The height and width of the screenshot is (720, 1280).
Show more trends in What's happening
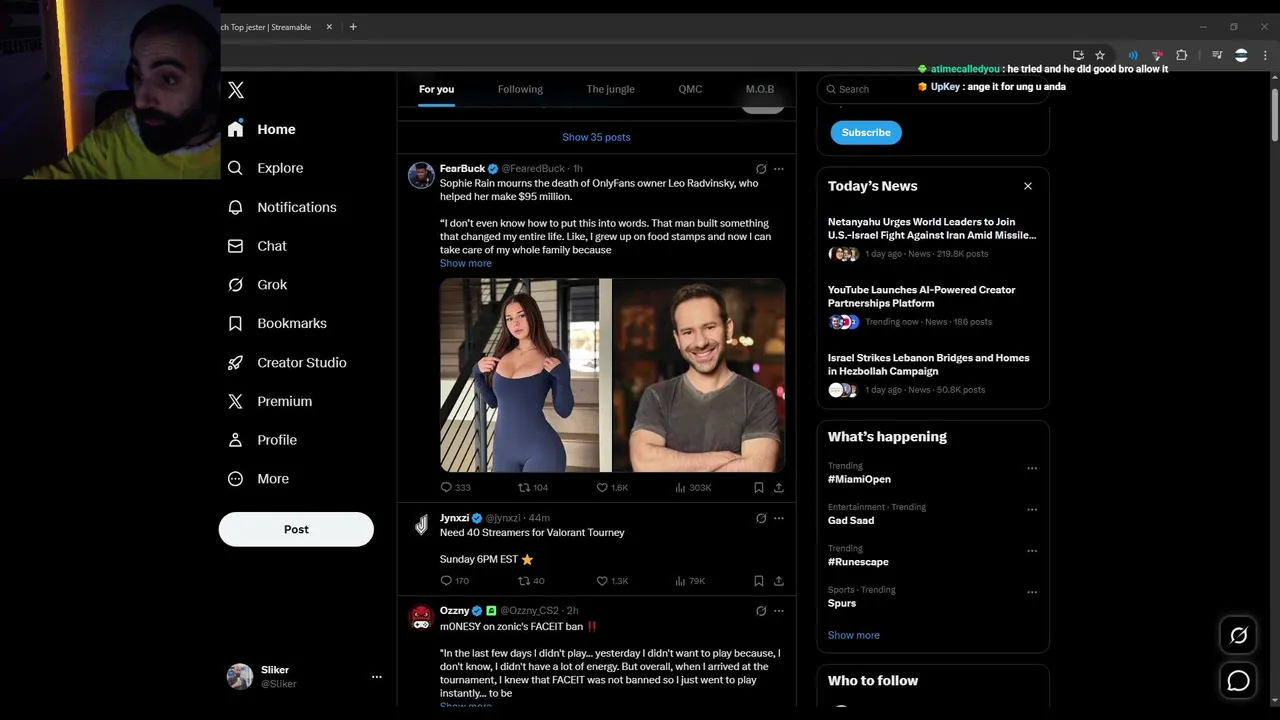pyautogui.click(x=854, y=635)
